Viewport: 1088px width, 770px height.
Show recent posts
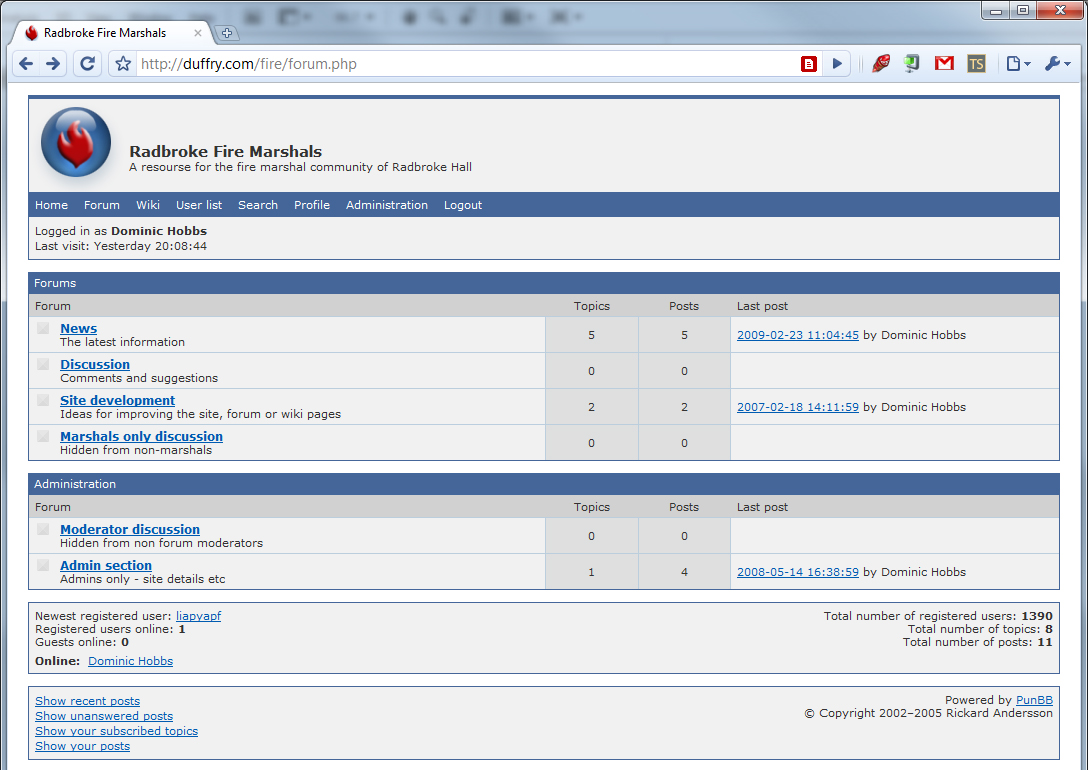point(87,701)
